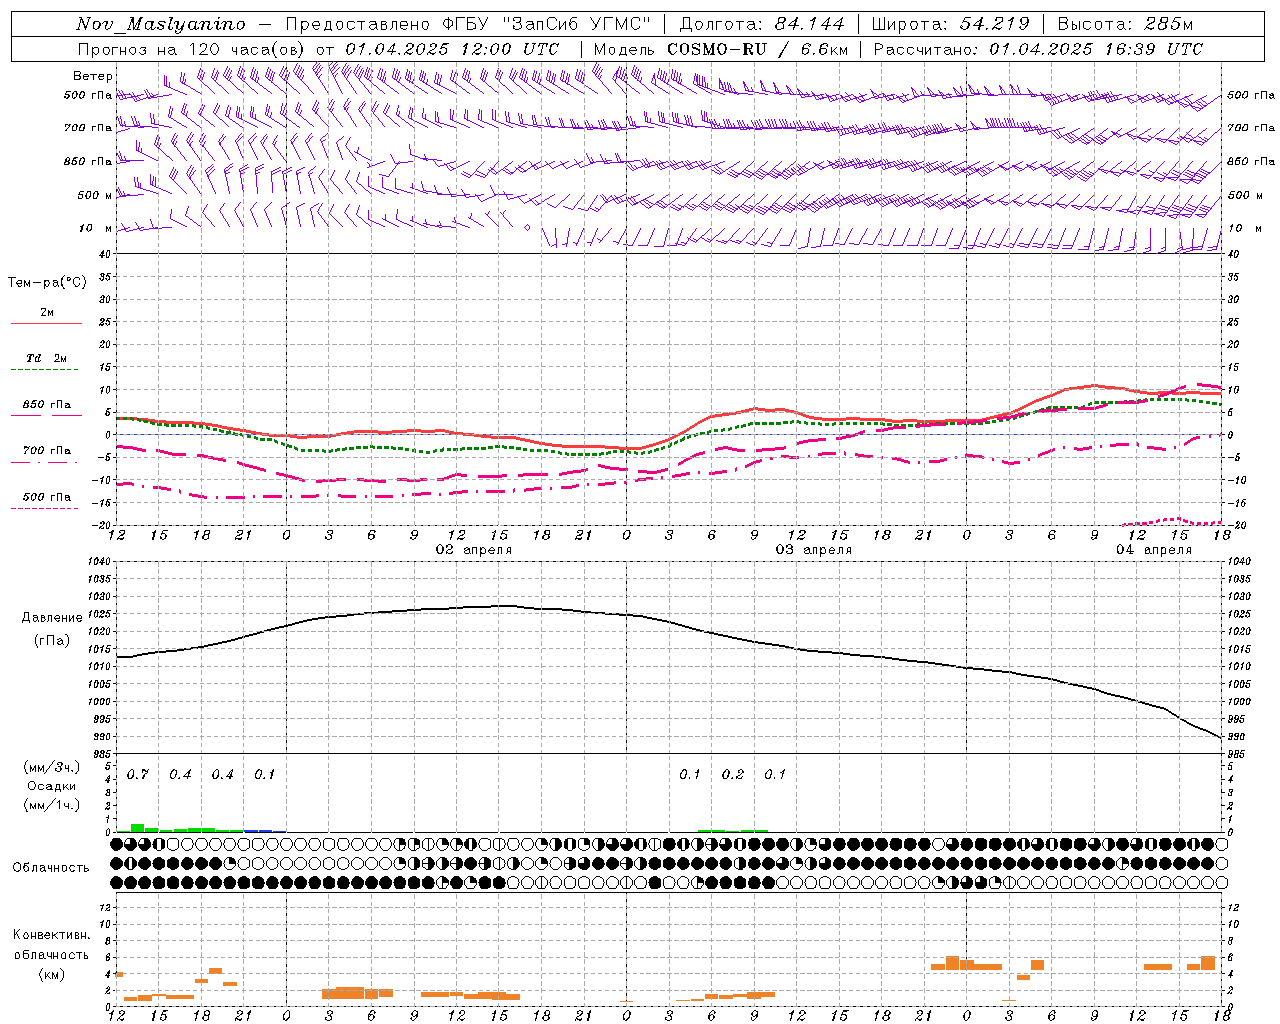Click the Рассчитано: 01.04.2025 16:39 UTC text
1280x1024 pixels.
1038,49
